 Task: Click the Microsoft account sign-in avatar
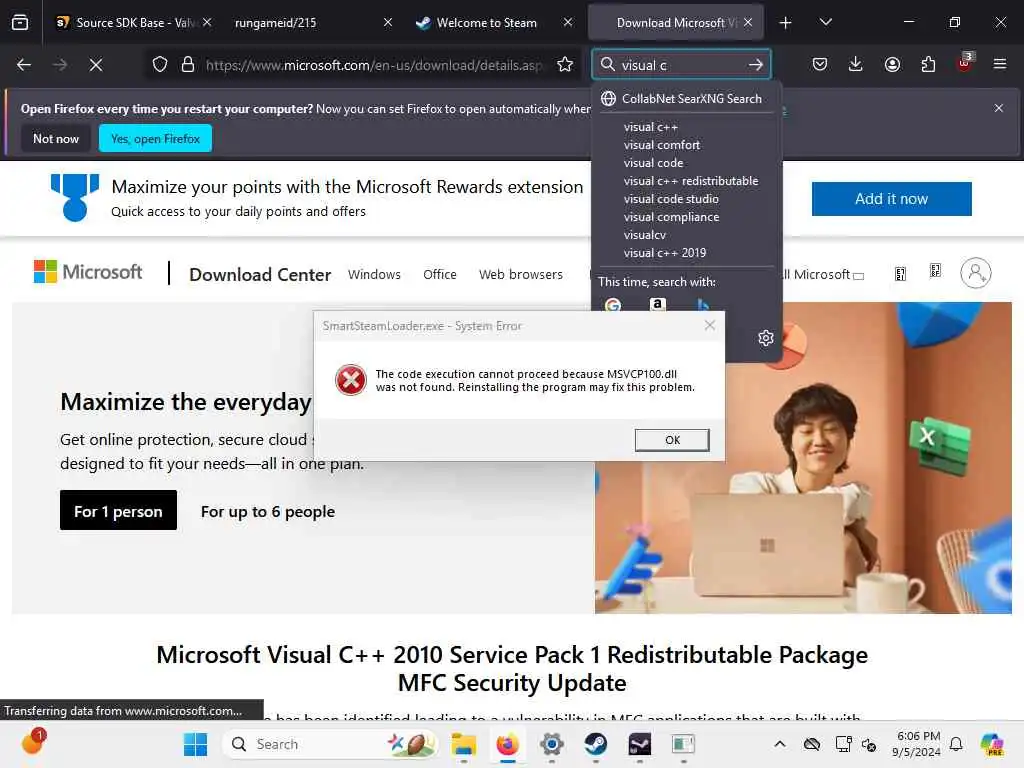point(976,273)
